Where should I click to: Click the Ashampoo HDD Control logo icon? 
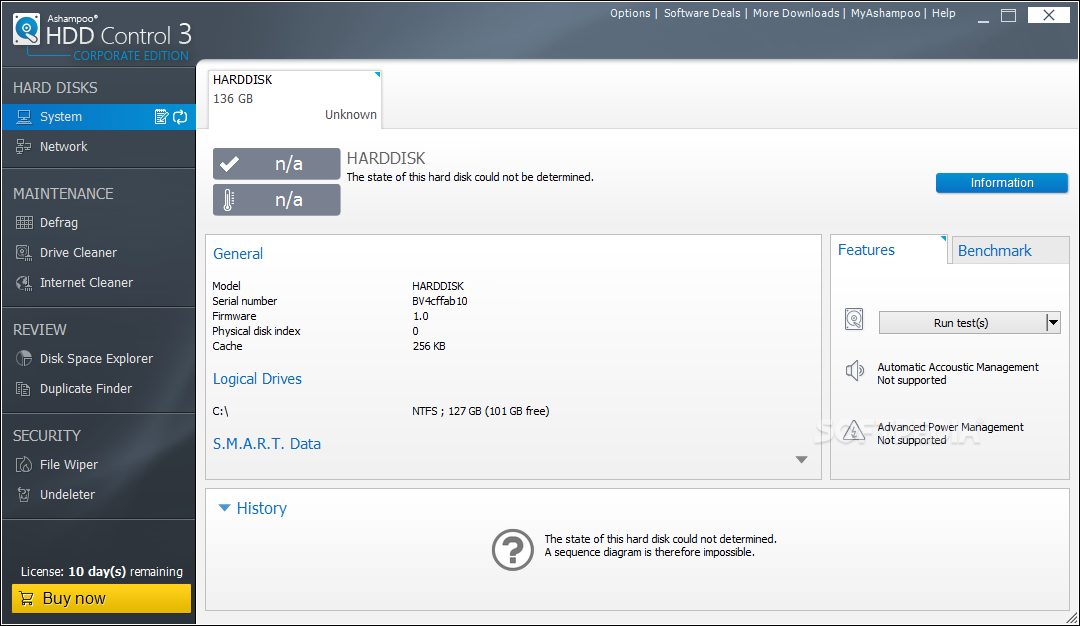27,30
